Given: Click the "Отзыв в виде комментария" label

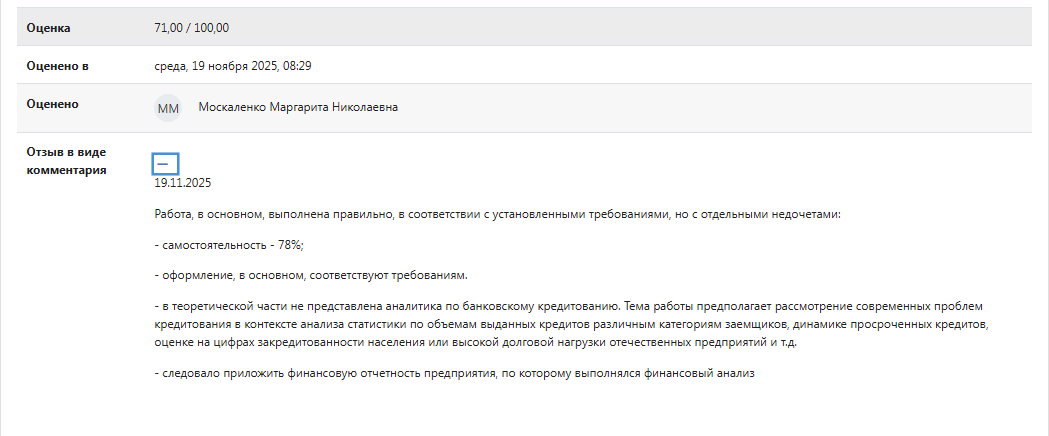Looking at the screenshot, I should point(66,161).
